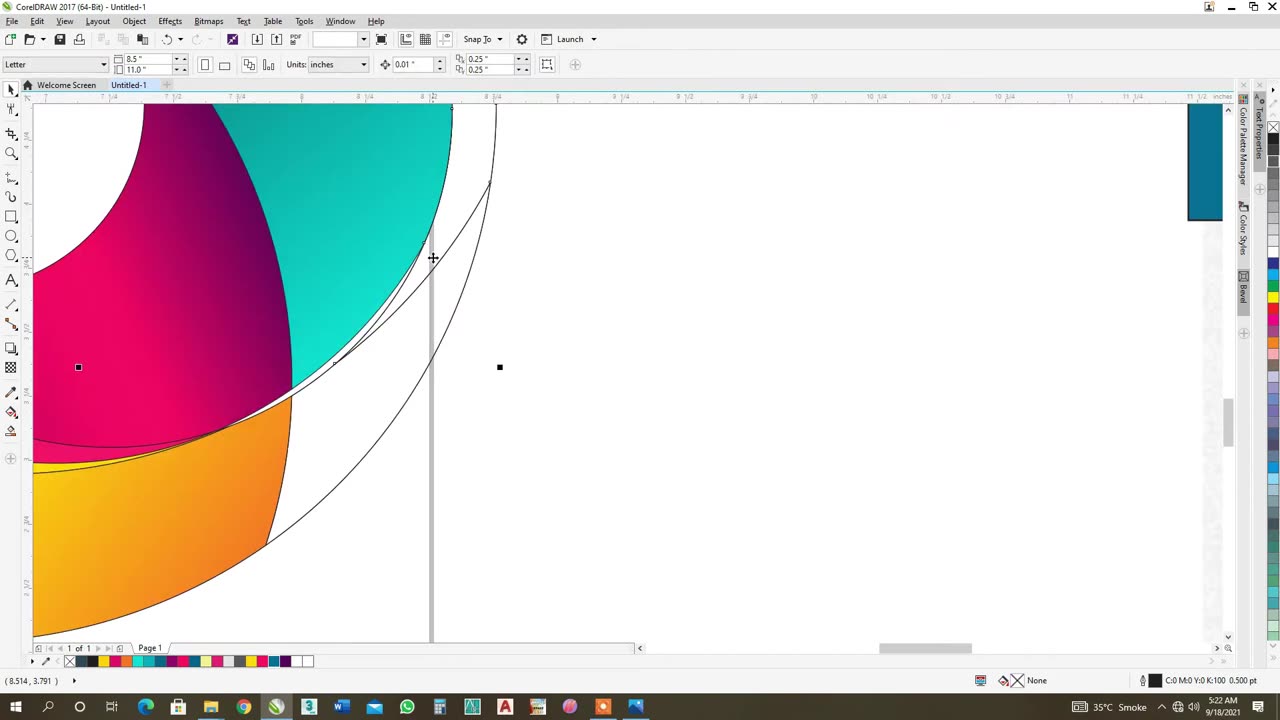Select the Zoom tool in toolbox
The height and width of the screenshot is (720, 1280).
[x=11, y=154]
